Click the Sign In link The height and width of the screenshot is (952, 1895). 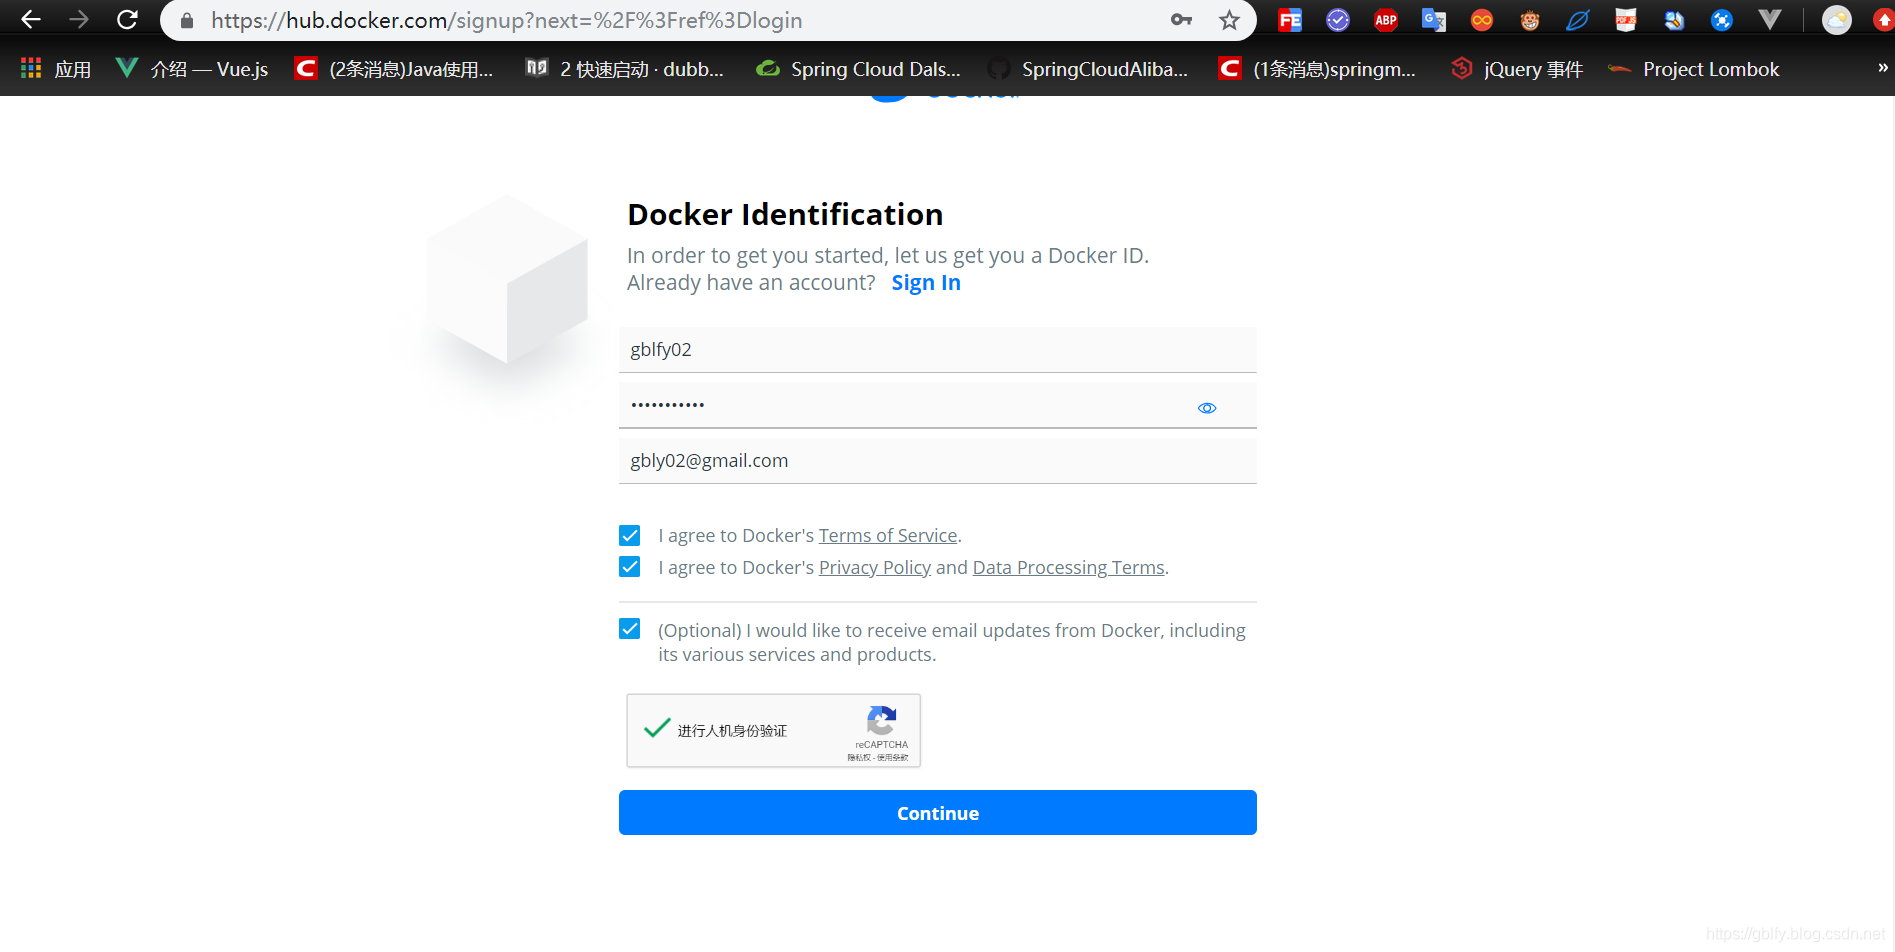click(x=926, y=283)
